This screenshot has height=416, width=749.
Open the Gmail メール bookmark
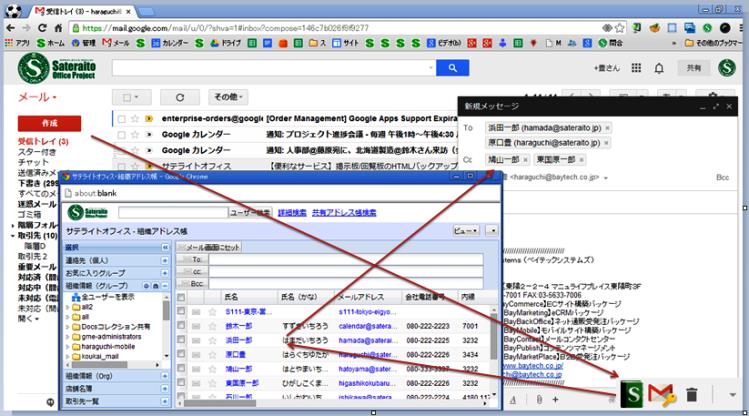116,43
